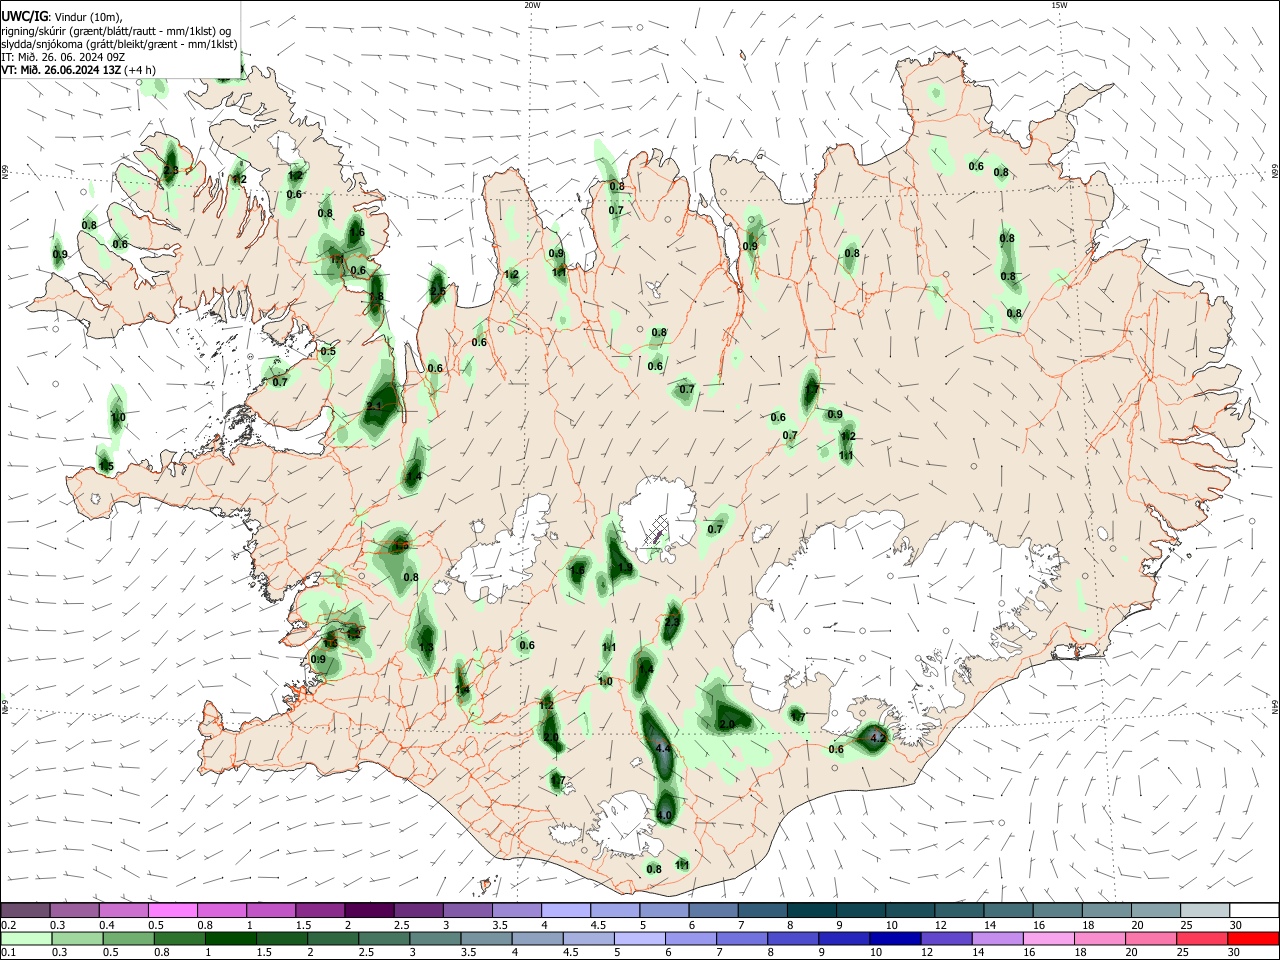Viewport: 1280px width, 960px height.
Task: Click the dark purple 2–2.5 snow legend swatch
Action: [x=369, y=910]
